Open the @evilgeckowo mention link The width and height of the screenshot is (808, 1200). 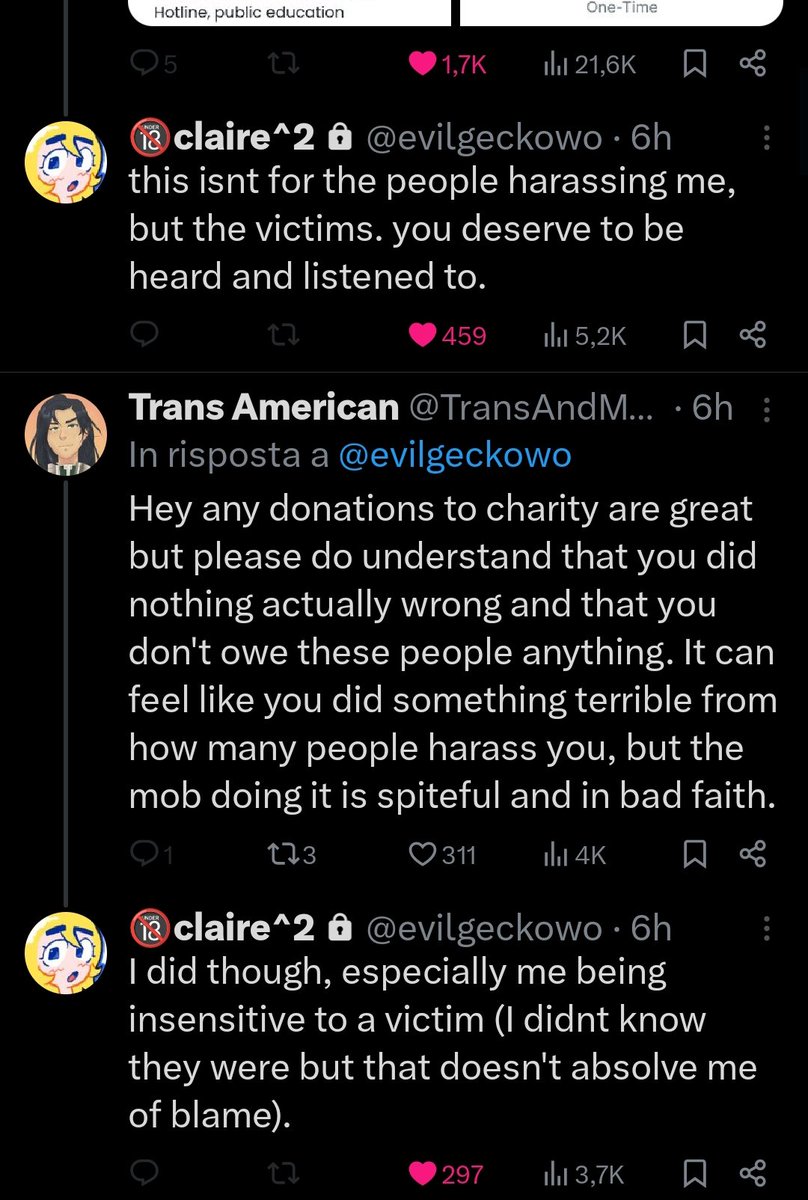click(x=455, y=455)
